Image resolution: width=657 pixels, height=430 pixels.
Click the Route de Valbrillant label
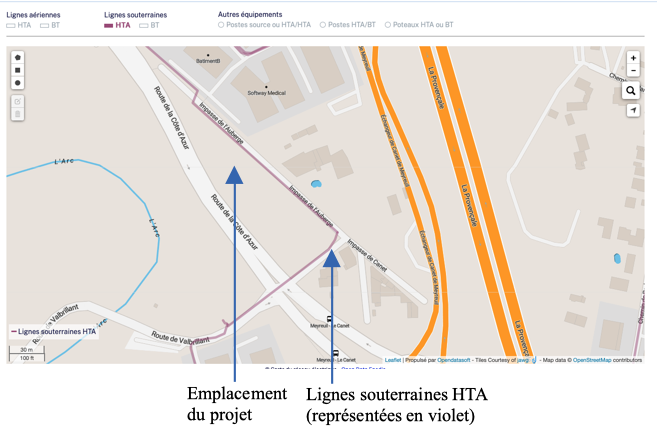pos(180,338)
